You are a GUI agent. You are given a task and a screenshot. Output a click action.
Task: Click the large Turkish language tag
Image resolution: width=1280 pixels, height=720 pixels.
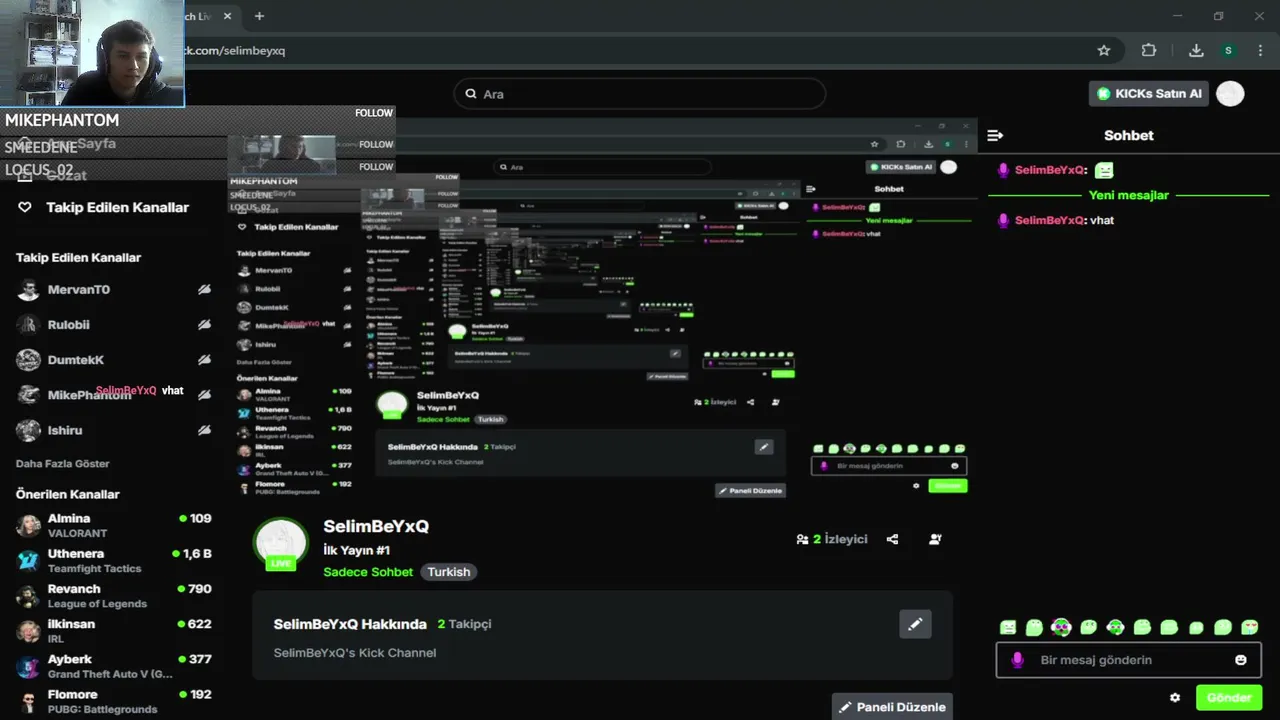pyautogui.click(x=448, y=572)
